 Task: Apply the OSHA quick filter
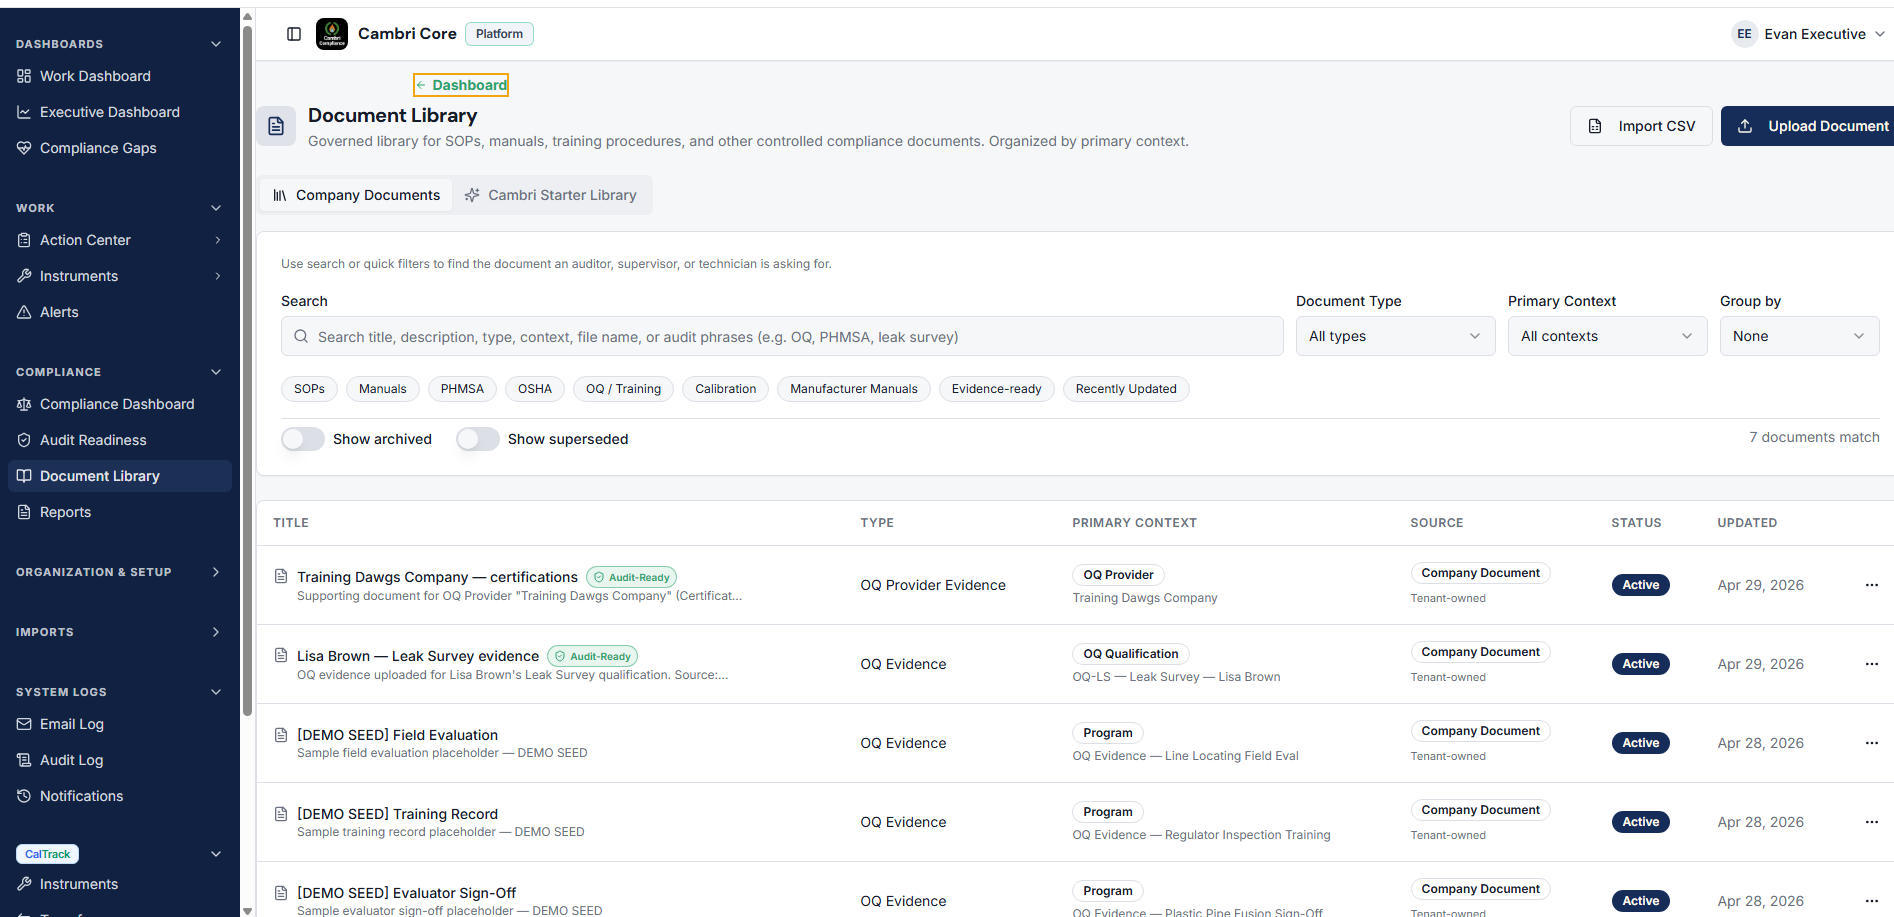[535, 389]
